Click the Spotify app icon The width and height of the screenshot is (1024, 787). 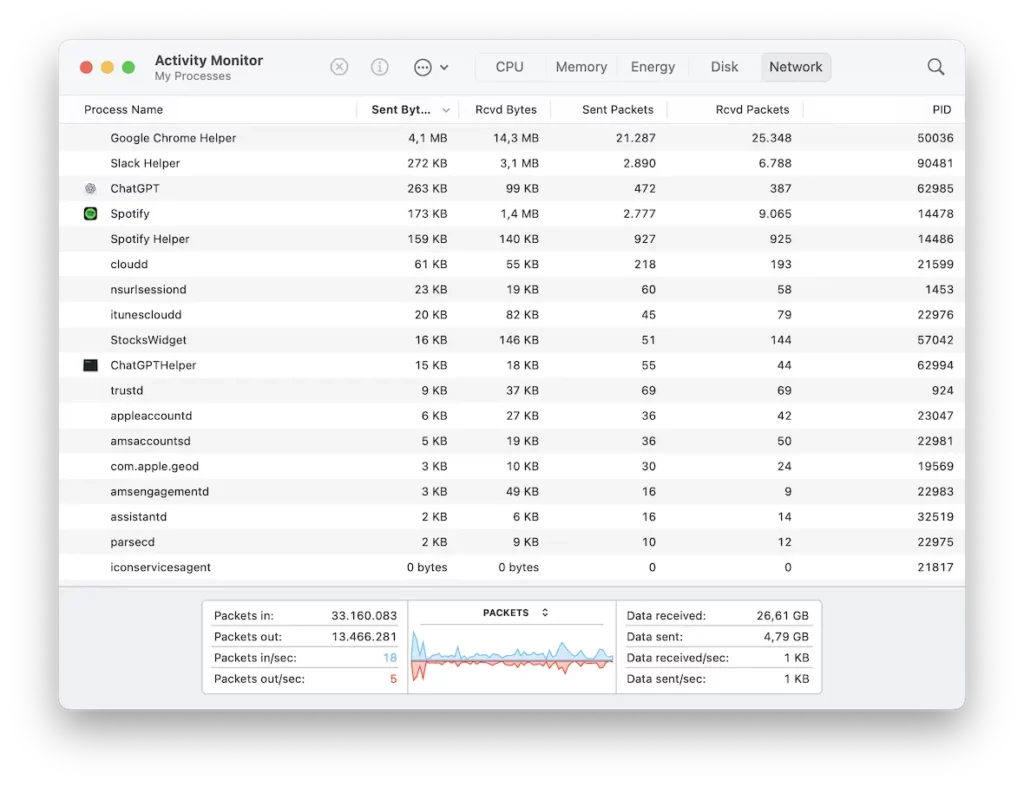[x=91, y=214]
